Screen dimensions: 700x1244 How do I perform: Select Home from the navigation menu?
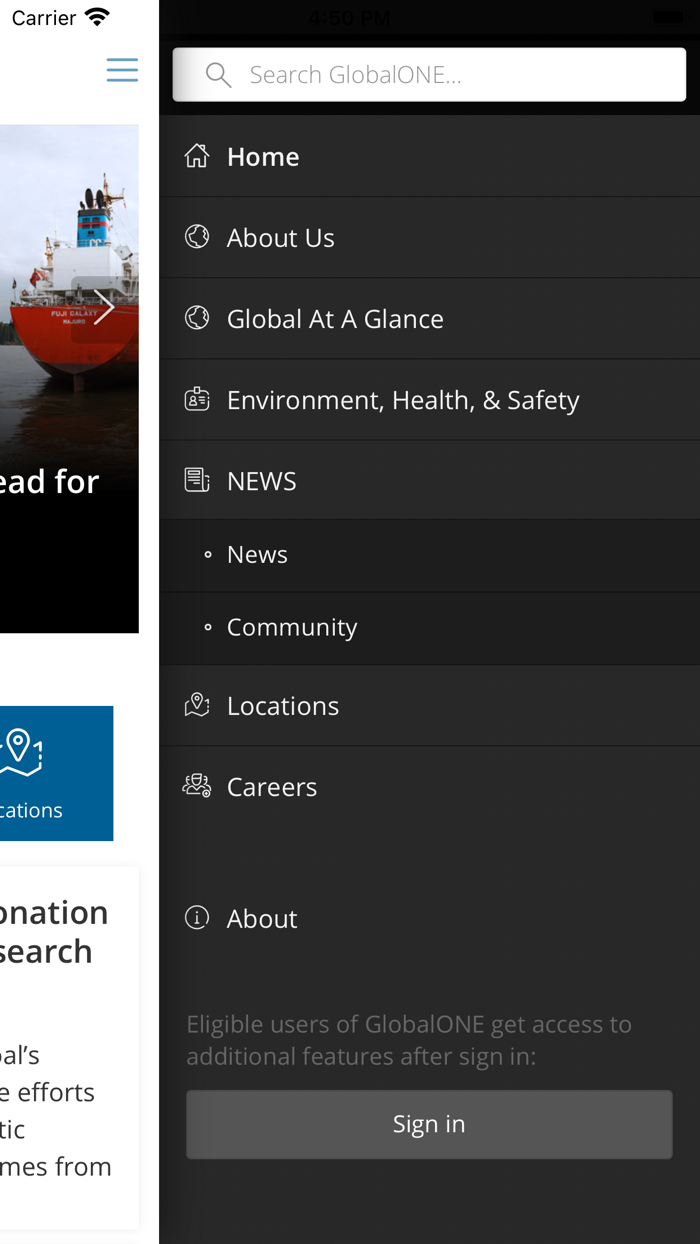pos(263,155)
